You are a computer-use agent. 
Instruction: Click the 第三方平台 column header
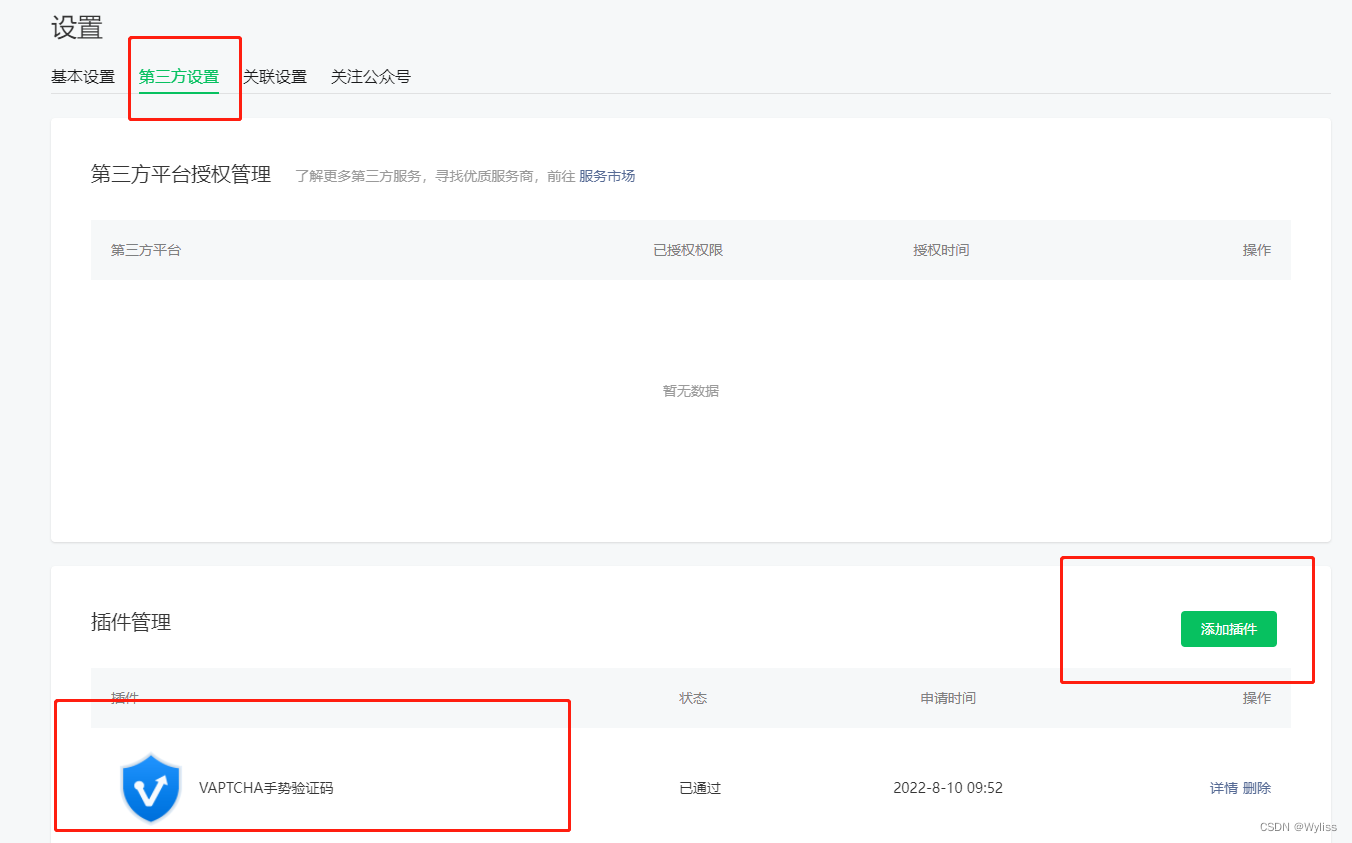click(146, 250)
